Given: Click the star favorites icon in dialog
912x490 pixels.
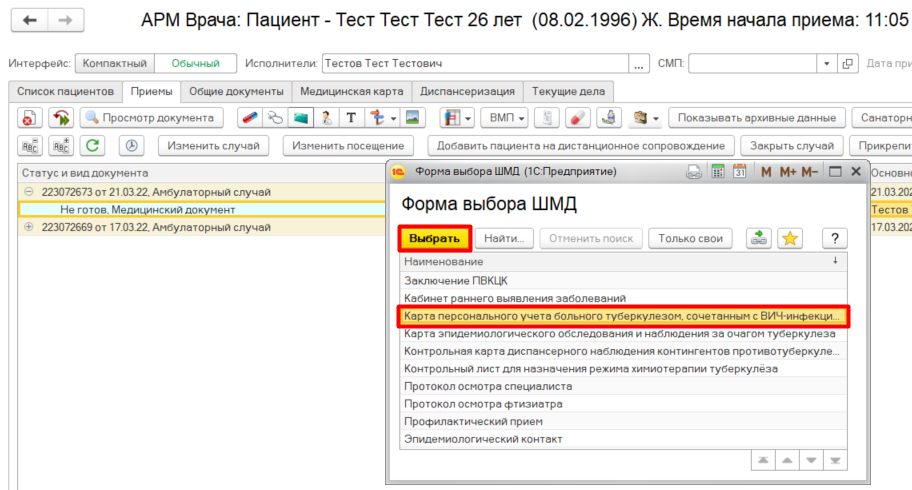Looking at the screenshot, I should pyautogui.click(x=790, y=238).
